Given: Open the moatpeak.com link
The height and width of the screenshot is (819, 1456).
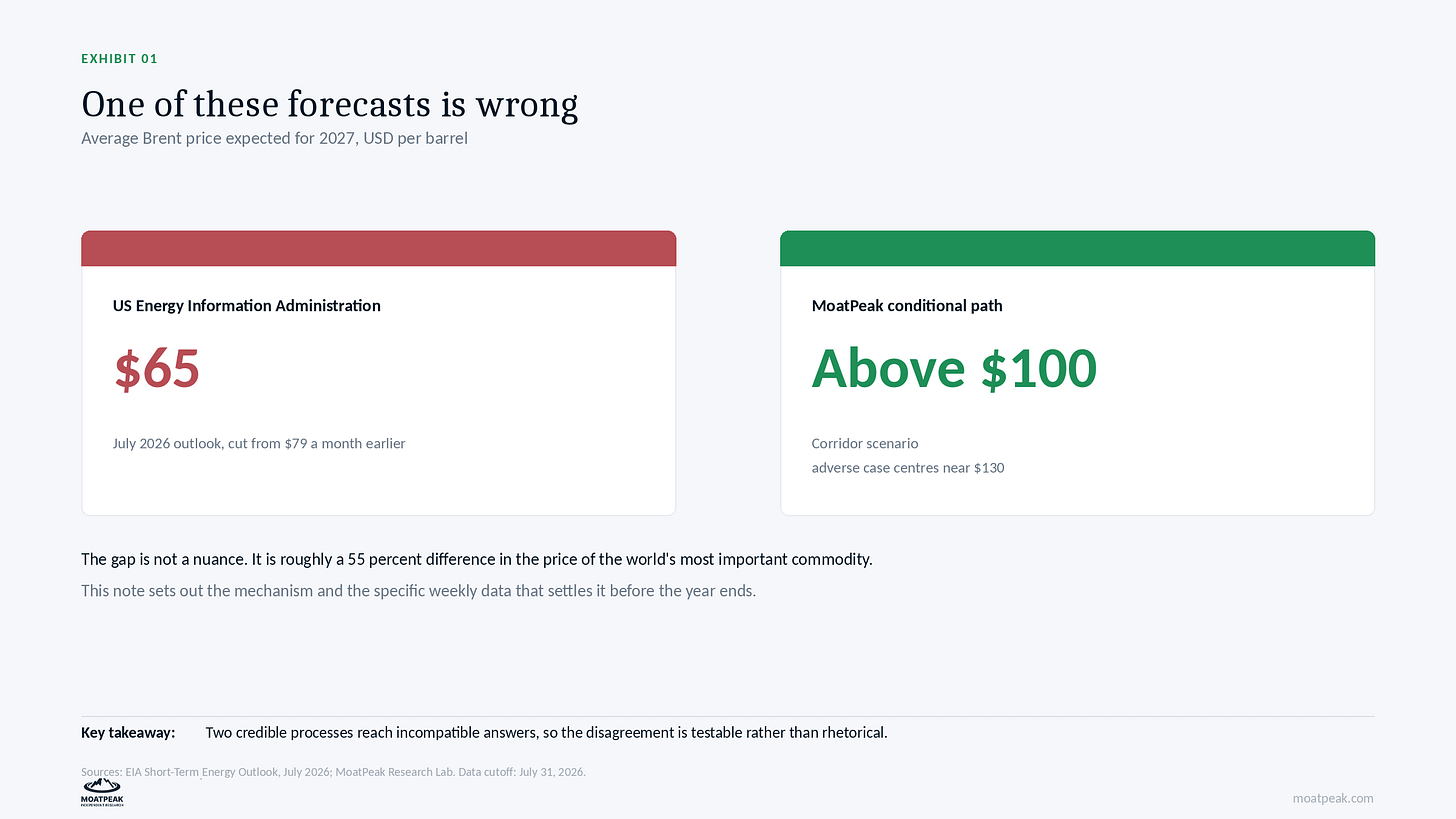Looking at the screenshot, I should coord(1333,798).
